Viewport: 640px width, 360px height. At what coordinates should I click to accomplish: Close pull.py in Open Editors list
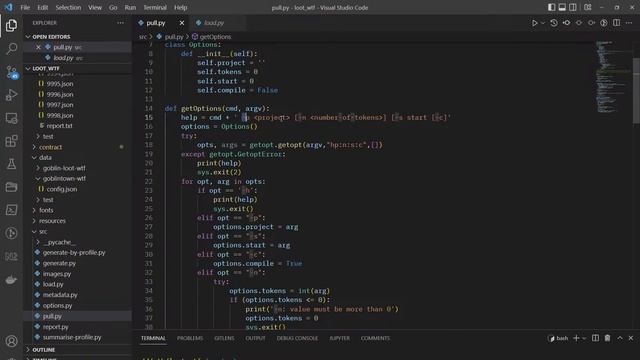[x=38, y=47]
